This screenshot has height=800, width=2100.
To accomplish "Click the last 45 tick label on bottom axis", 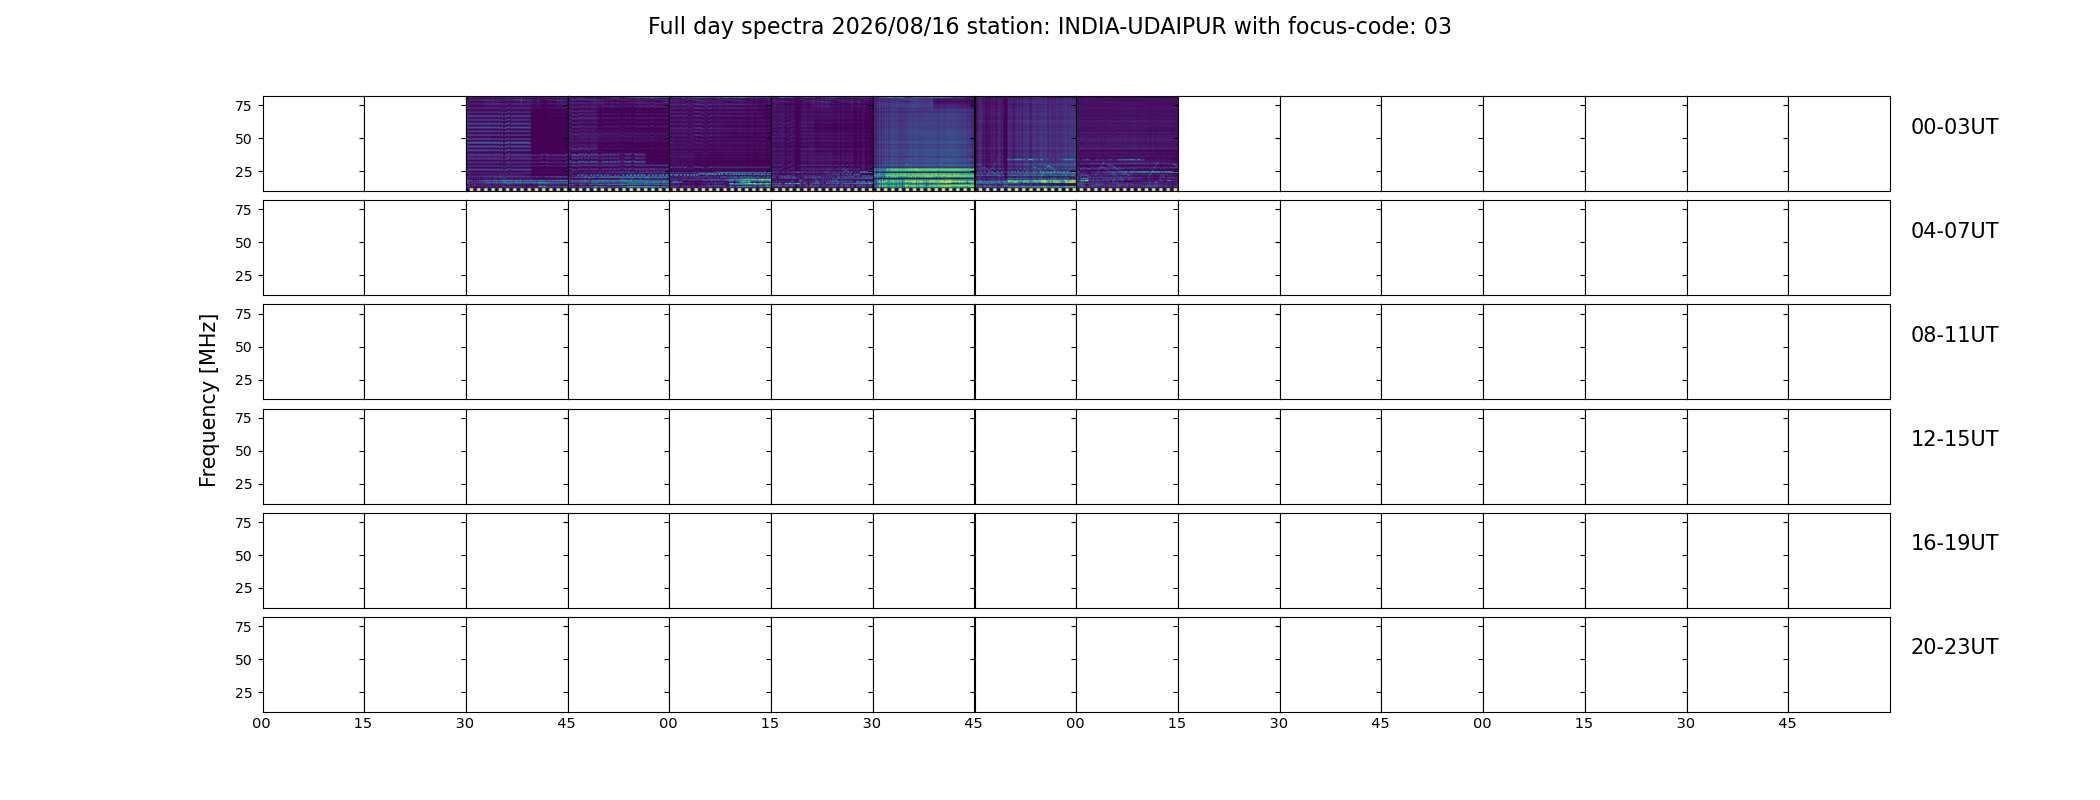I will [x=1787, y=723].
